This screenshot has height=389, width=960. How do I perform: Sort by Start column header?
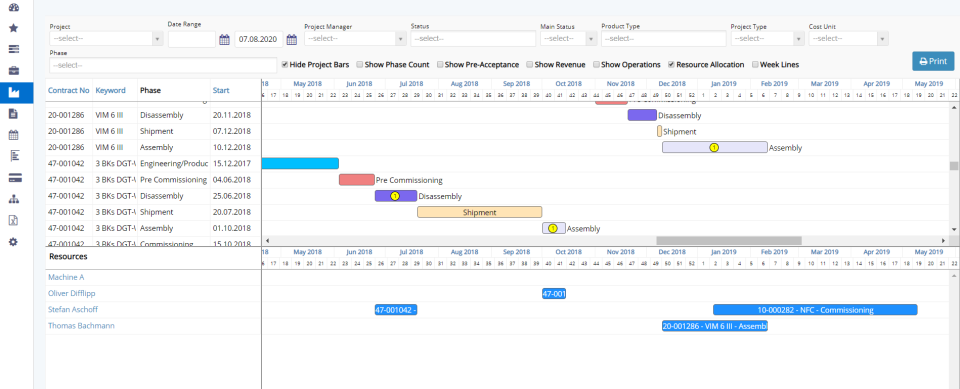[221, 90]
